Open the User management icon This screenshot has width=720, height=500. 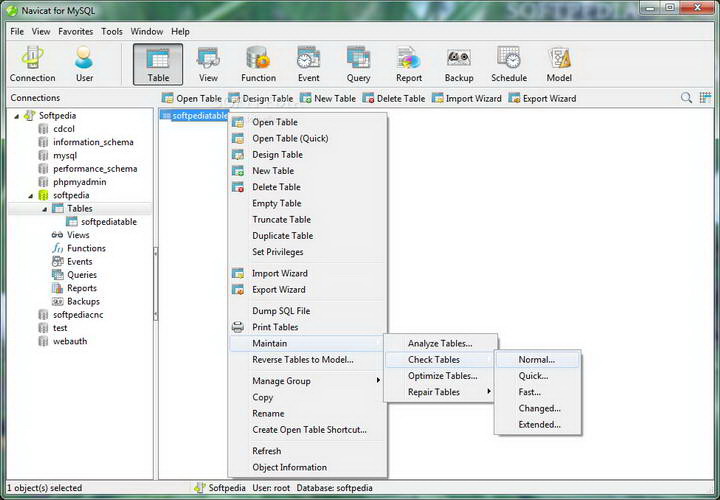[x=84, y=64]
